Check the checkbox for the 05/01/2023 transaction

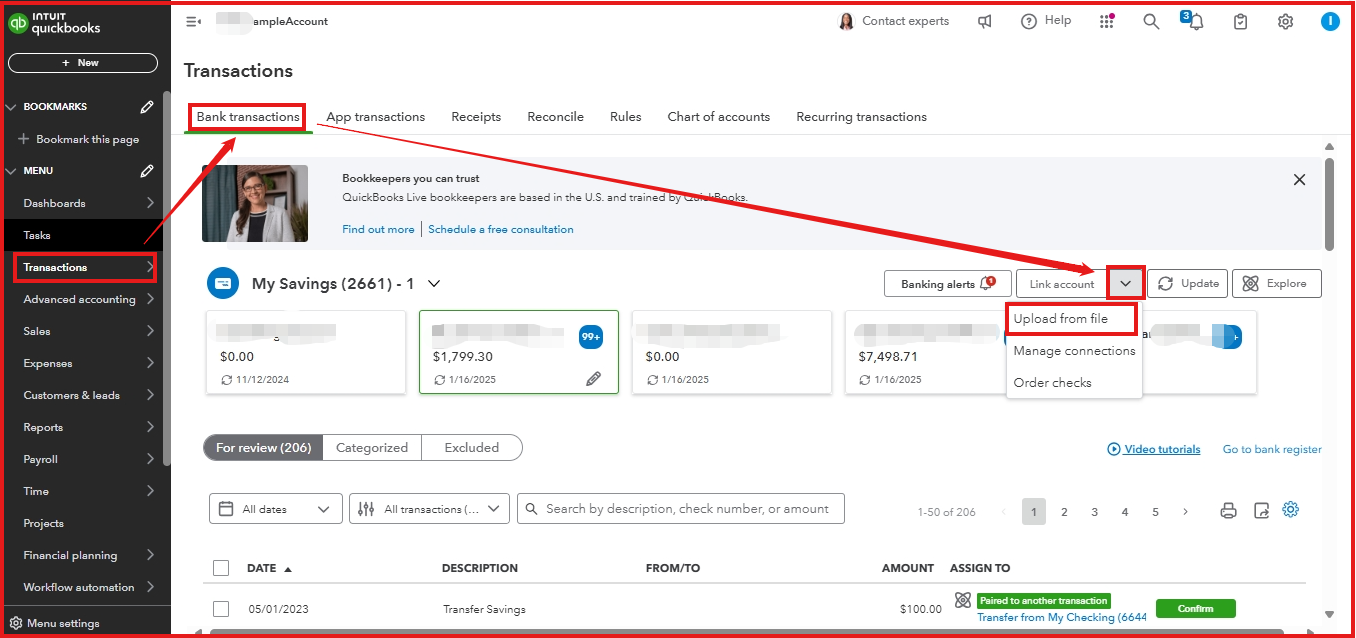[x=221, y=608]
